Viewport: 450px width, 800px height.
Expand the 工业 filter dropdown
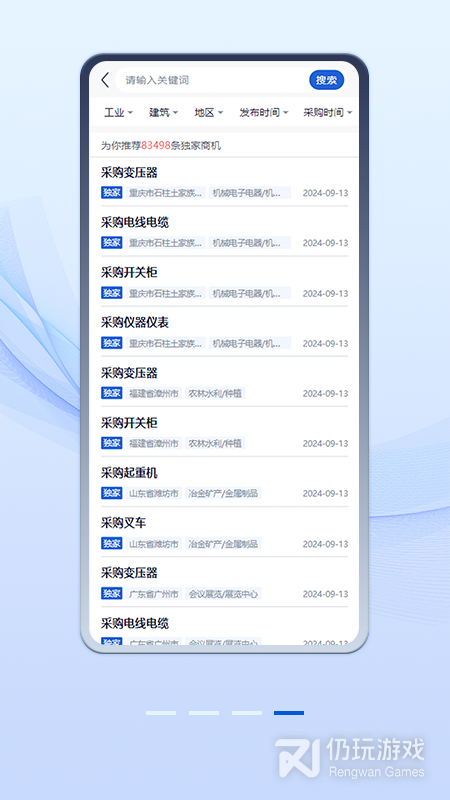[118, 113]
